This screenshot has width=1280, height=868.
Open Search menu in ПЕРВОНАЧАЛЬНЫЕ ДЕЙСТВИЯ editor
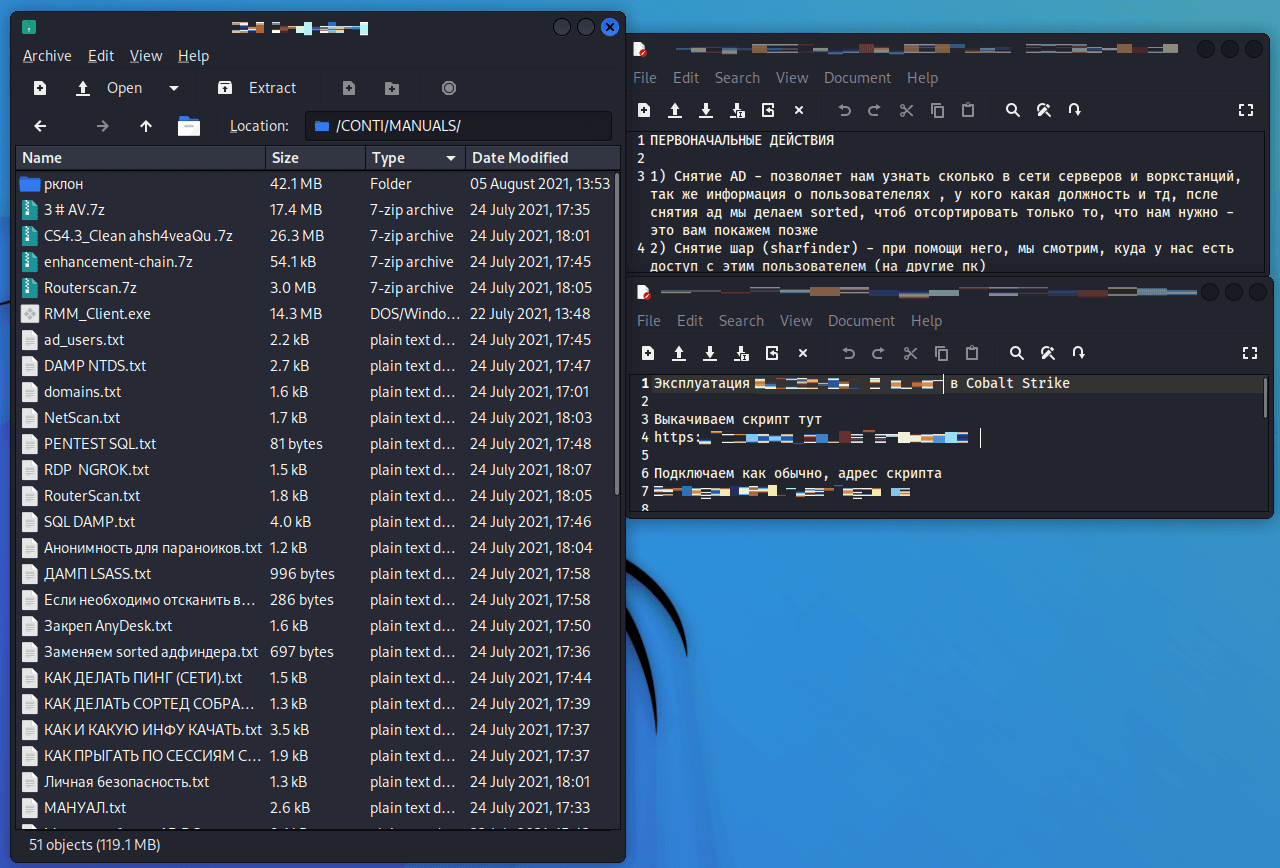pyautogui.click(x=737, y=78)
